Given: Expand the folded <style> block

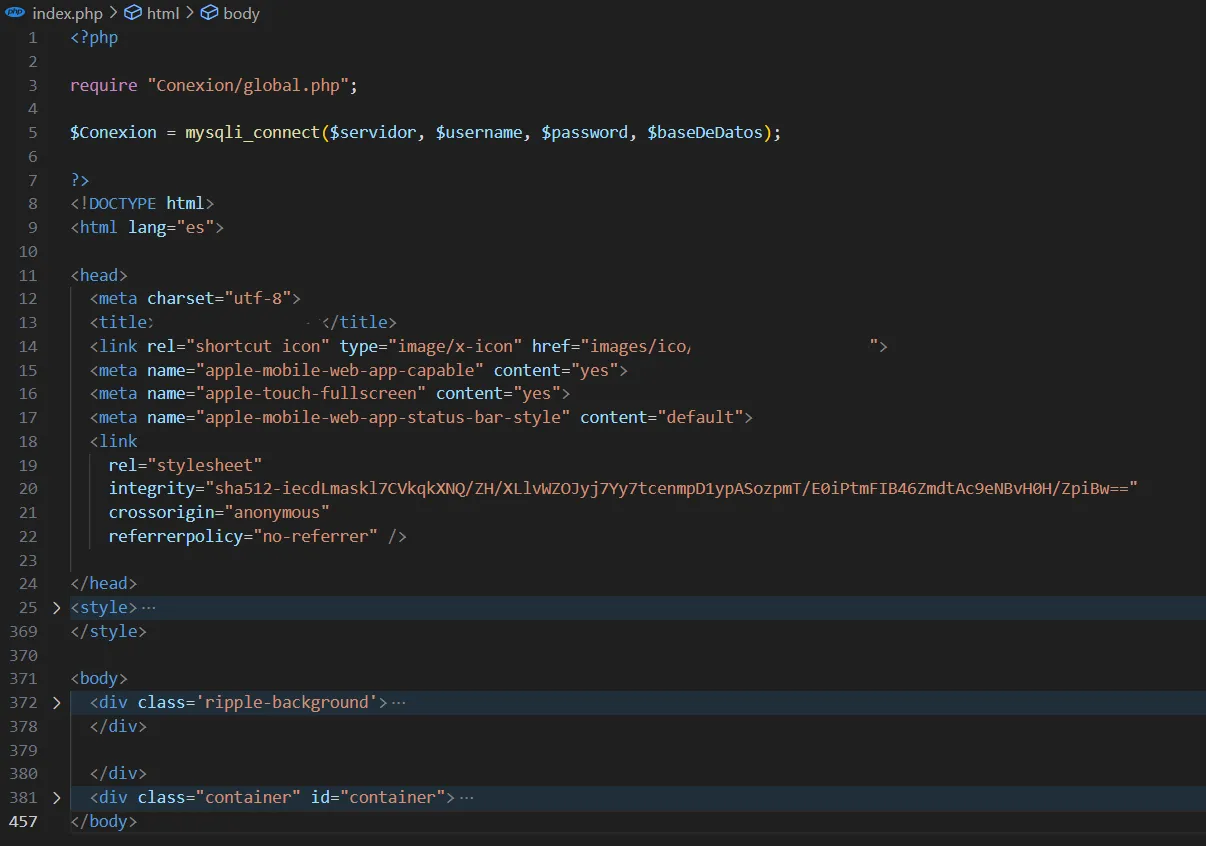Looking at the screenshot, I should pos(56,607).
